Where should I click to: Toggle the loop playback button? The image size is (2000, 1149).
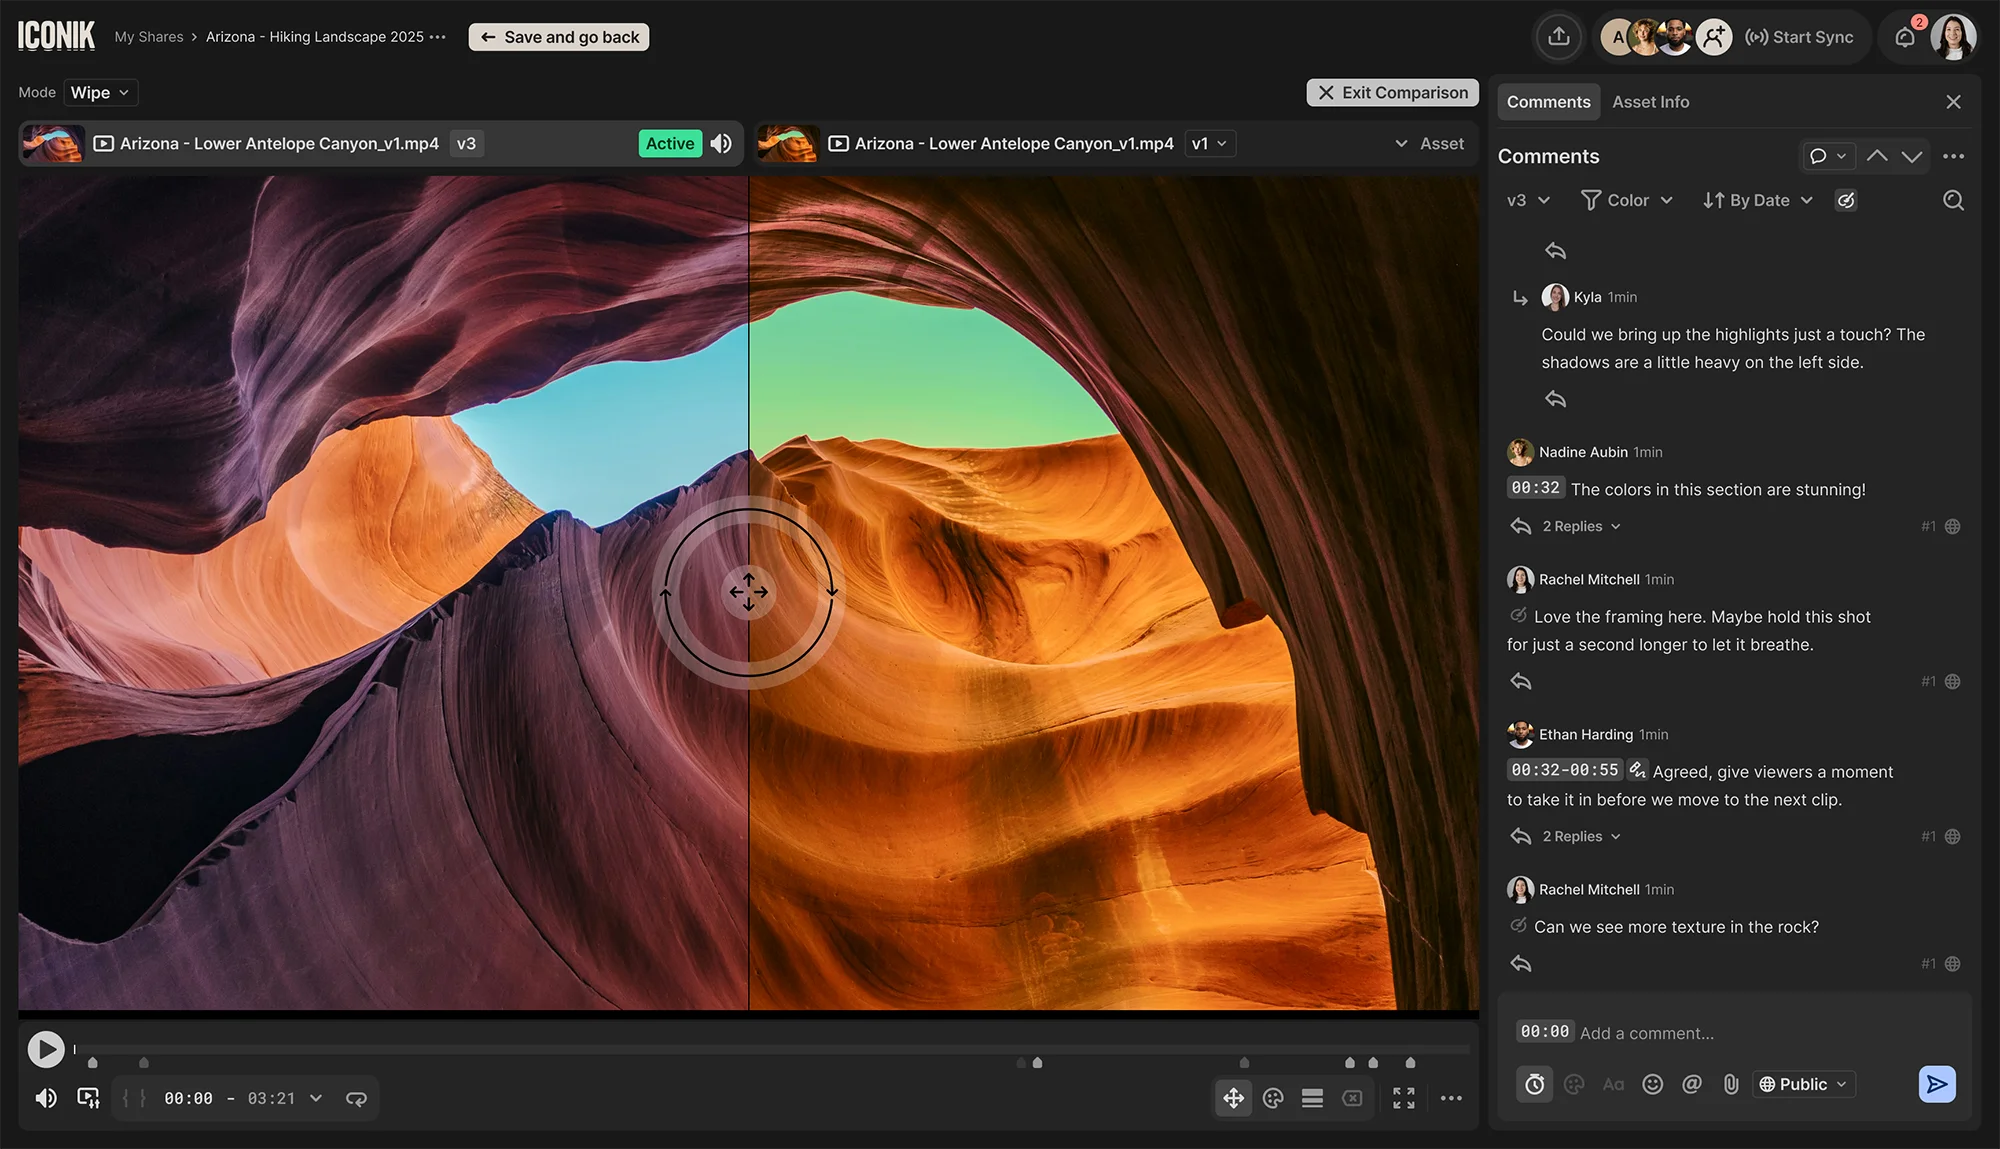point(356,1098)
